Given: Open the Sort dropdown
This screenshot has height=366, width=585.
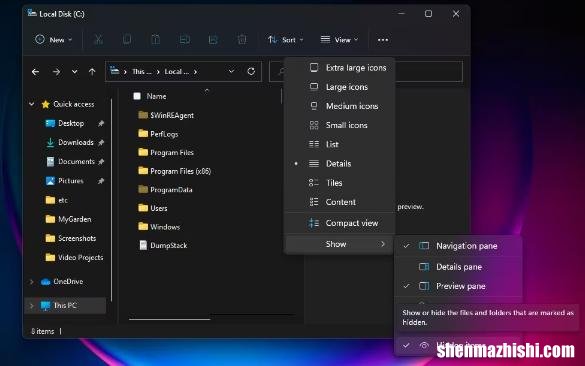Looking at the screenshot, I should coord(285,40).
